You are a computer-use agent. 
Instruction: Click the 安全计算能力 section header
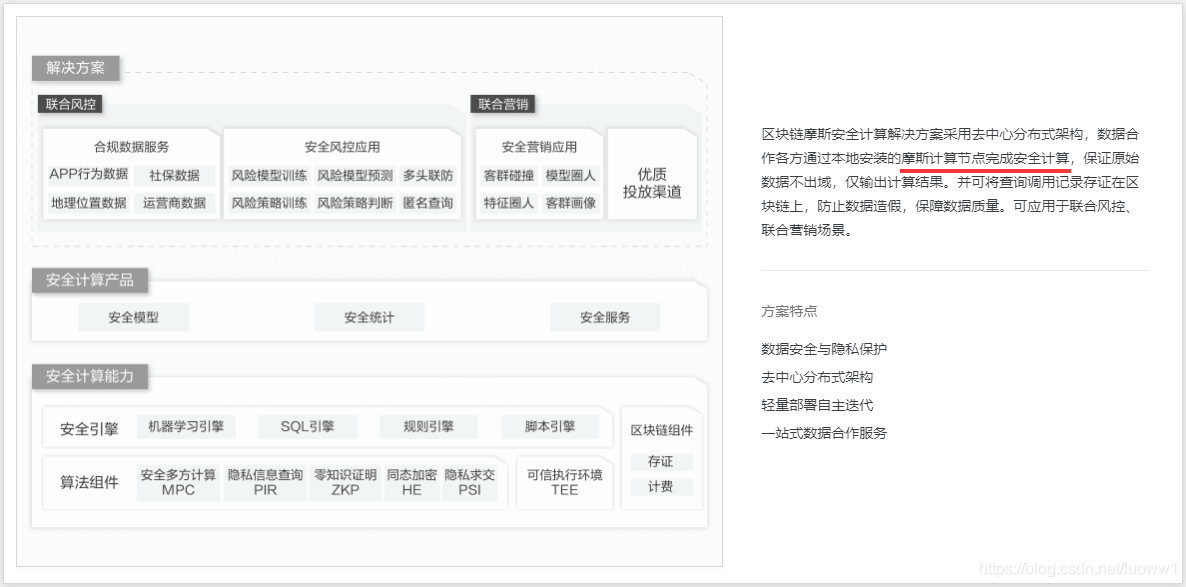90,376
